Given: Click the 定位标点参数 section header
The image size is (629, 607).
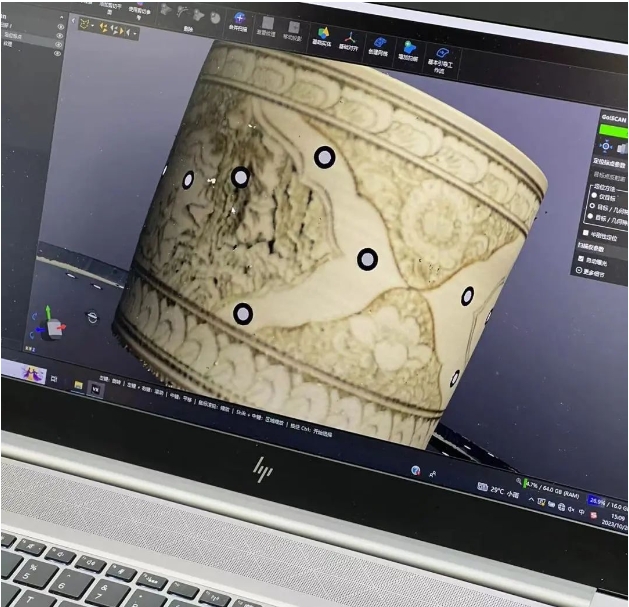Looking at the screenshot, I should pyautogui.click(x=609, y=162).
